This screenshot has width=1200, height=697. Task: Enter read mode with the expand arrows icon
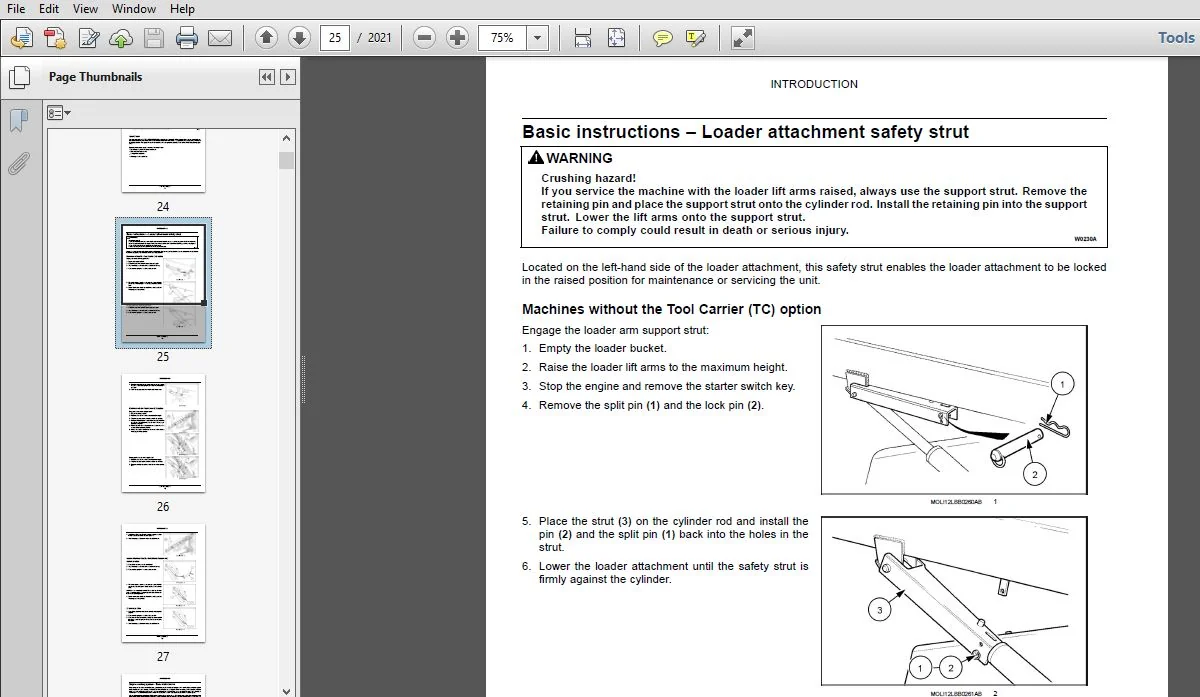(742, 38)
